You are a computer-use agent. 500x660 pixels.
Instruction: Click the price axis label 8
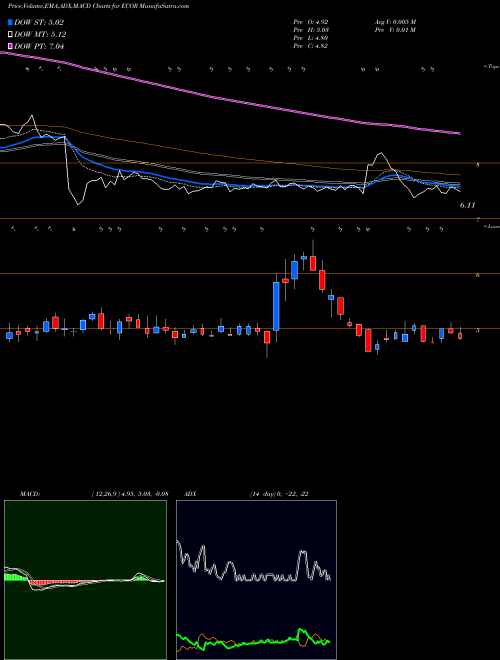click(x=477, y=165)
